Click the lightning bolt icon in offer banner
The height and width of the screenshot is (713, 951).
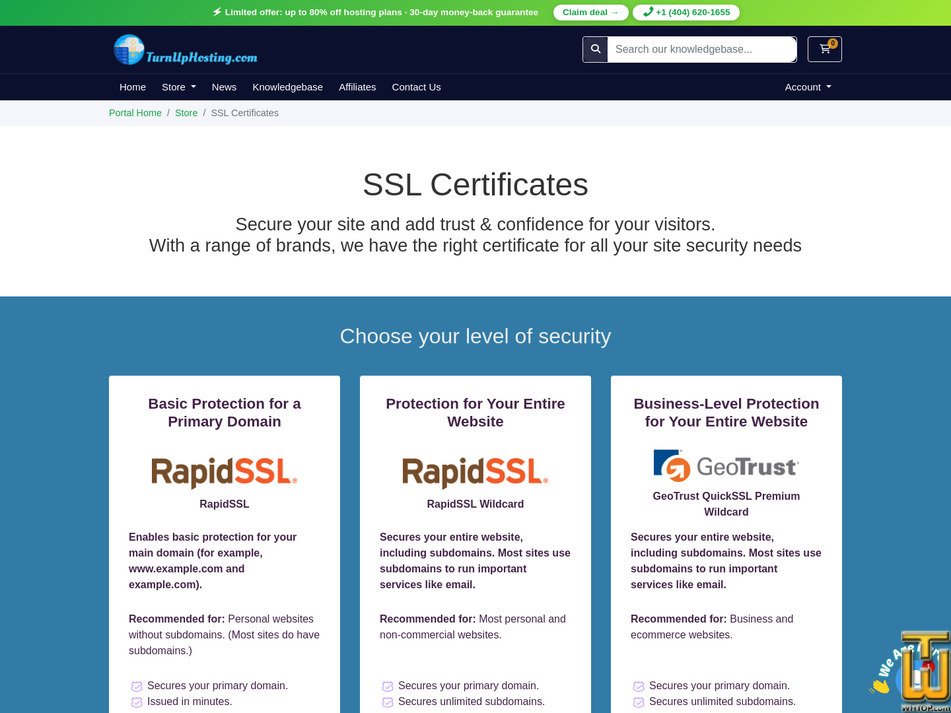click(217, 12)
